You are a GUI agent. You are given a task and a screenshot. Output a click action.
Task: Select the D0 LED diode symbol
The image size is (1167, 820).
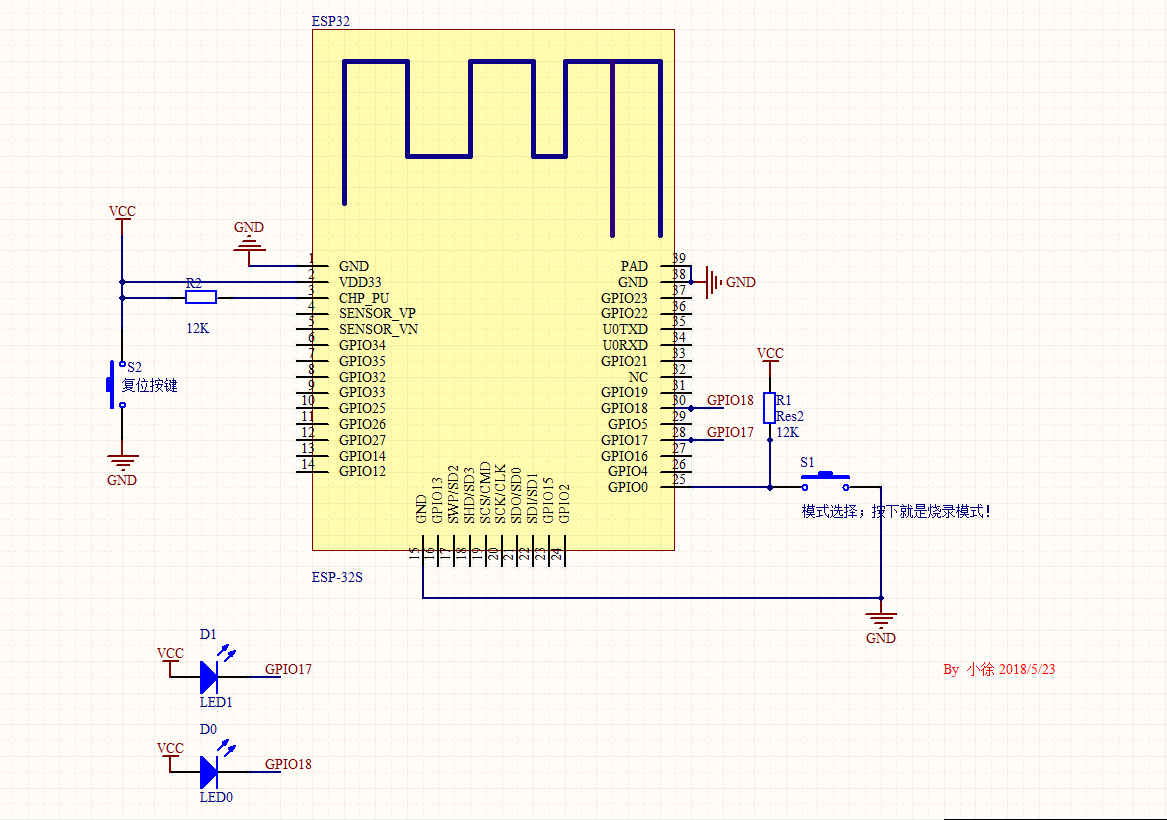coord(210,772)
